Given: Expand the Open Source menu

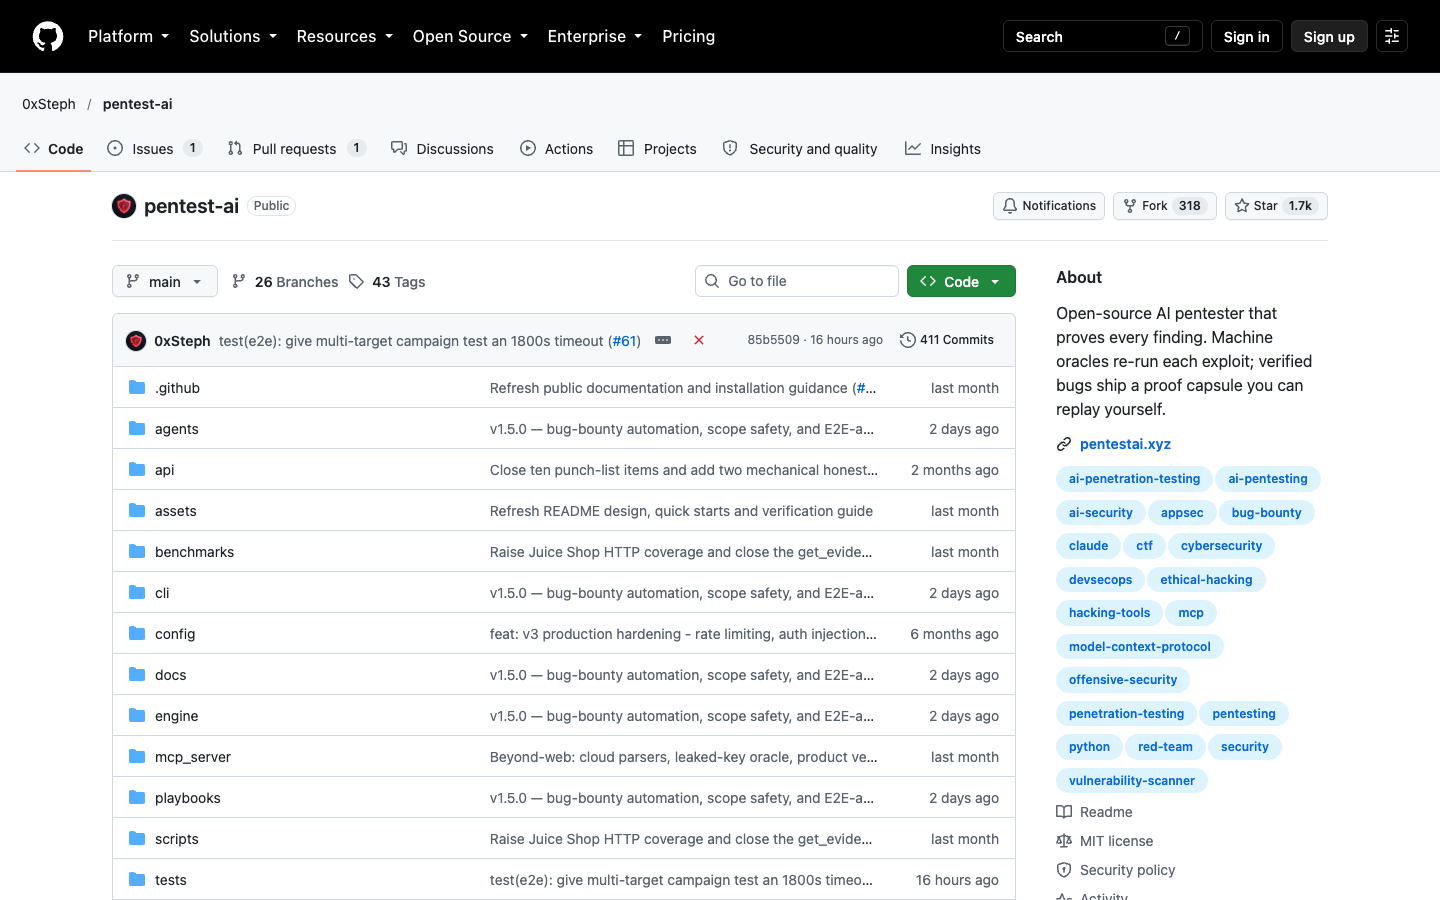Looking at the screenshot, I should tap(470, 36).
